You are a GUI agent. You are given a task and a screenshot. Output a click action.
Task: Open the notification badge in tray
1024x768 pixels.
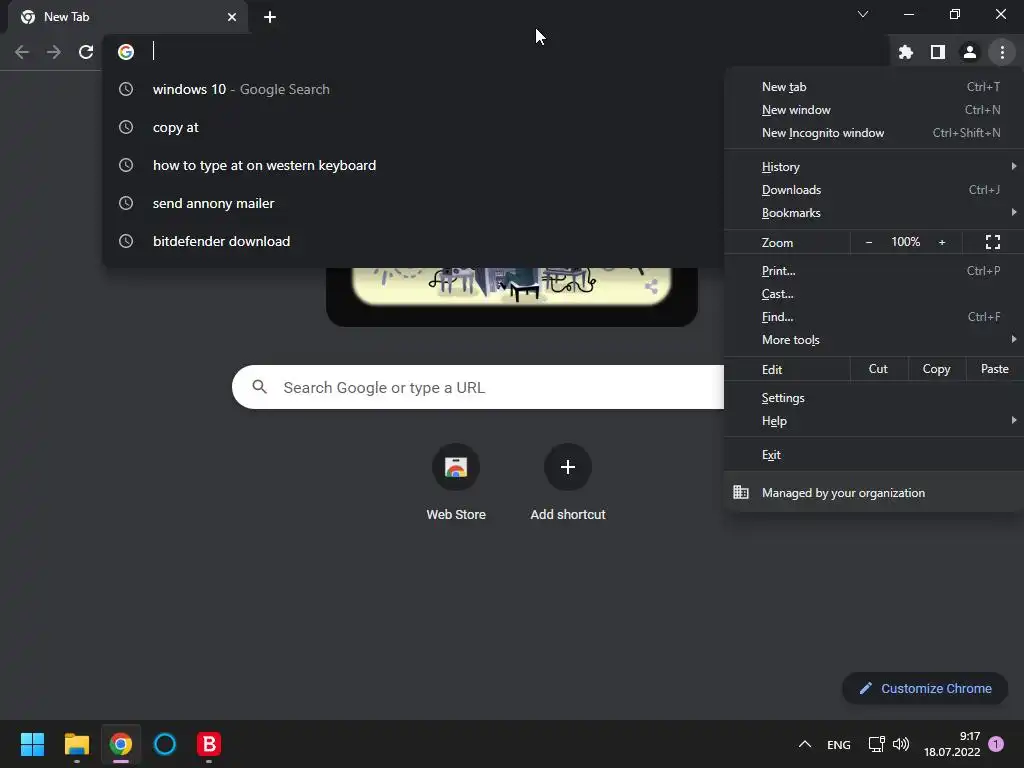point(996,744)
